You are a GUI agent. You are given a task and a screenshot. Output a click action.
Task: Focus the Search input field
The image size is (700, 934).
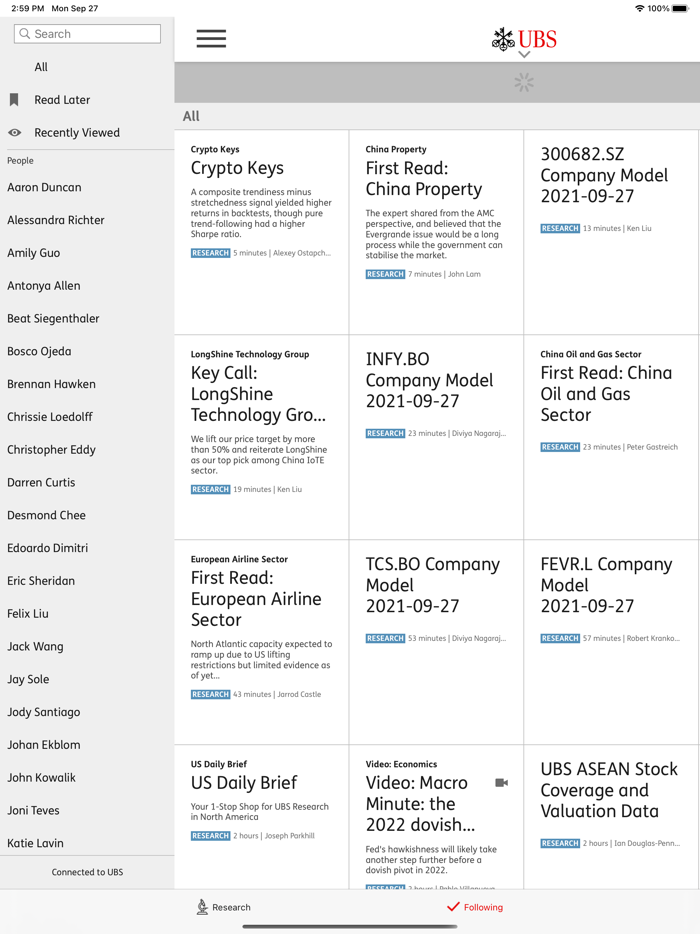coord(87,34)
